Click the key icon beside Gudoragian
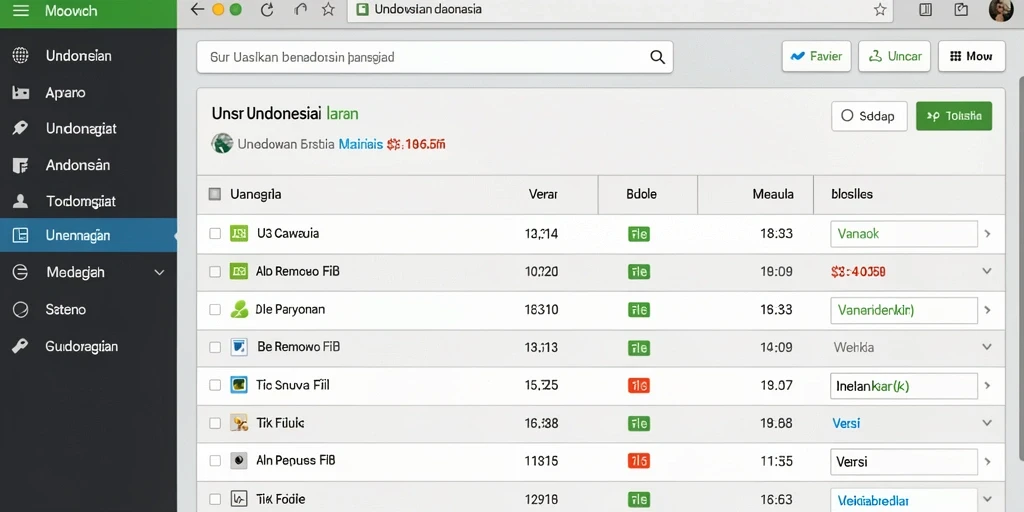Screen dimensions: 1024x512 point(20,346)
